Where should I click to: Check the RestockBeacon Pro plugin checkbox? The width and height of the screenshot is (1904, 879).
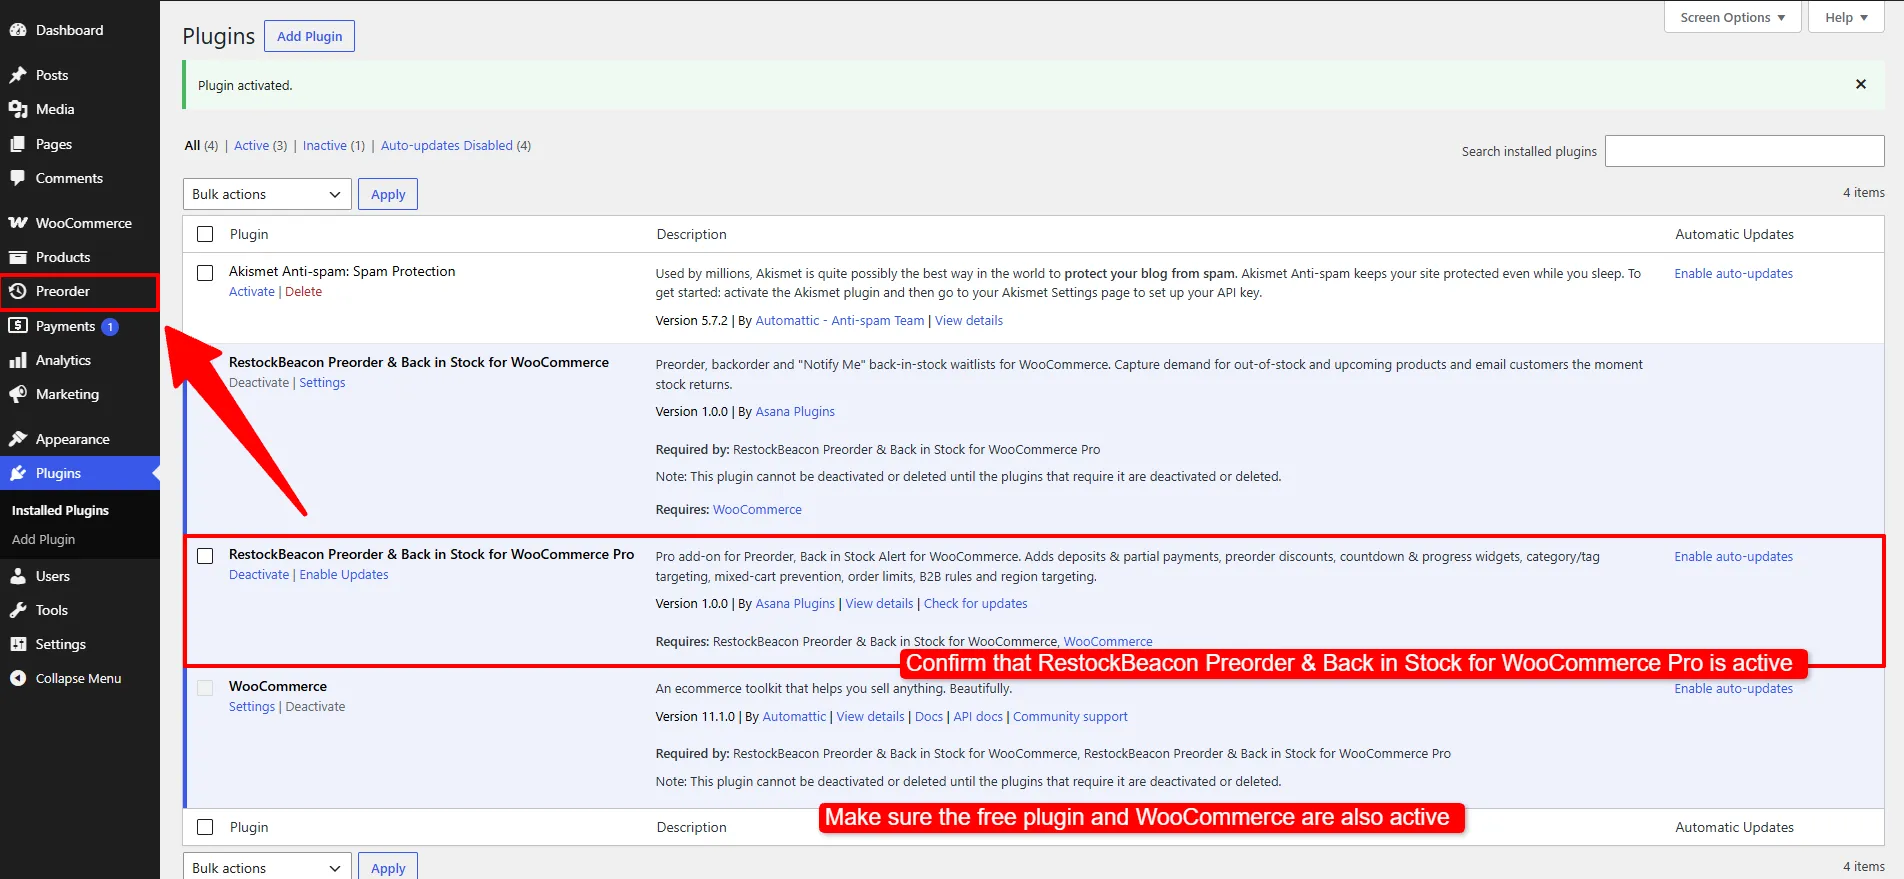pyautogui.click(x=205, y=556)
